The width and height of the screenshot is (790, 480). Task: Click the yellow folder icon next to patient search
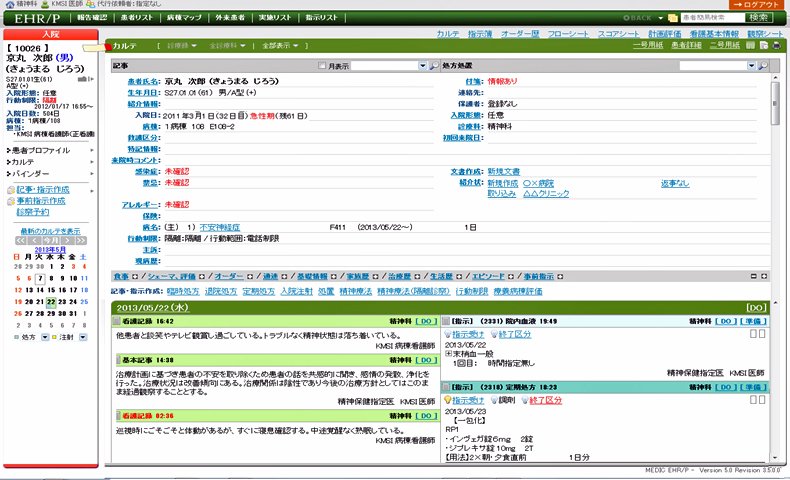click(x=673, y=18)
